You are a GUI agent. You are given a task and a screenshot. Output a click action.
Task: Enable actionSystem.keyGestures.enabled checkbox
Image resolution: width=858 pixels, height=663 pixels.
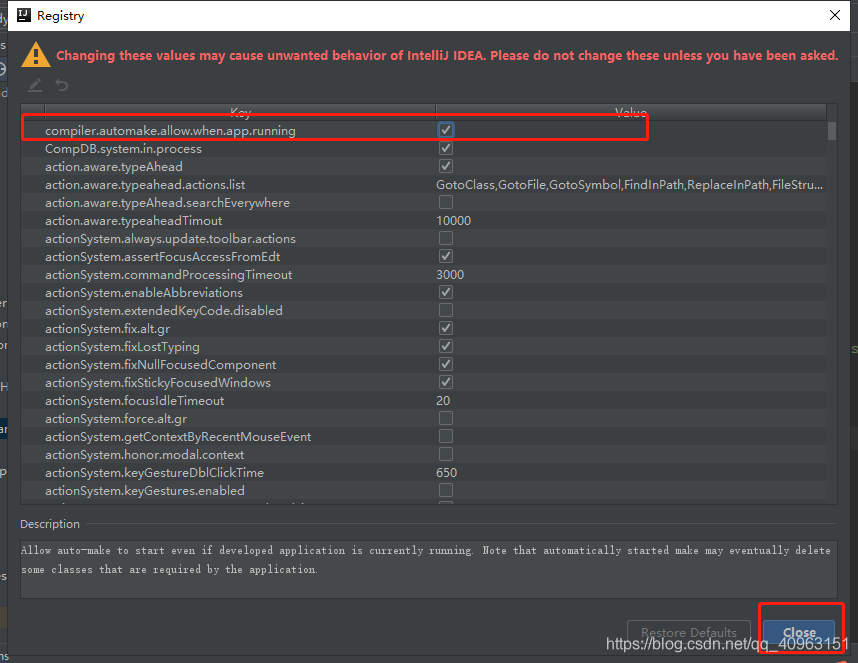[x=446, y=490]
